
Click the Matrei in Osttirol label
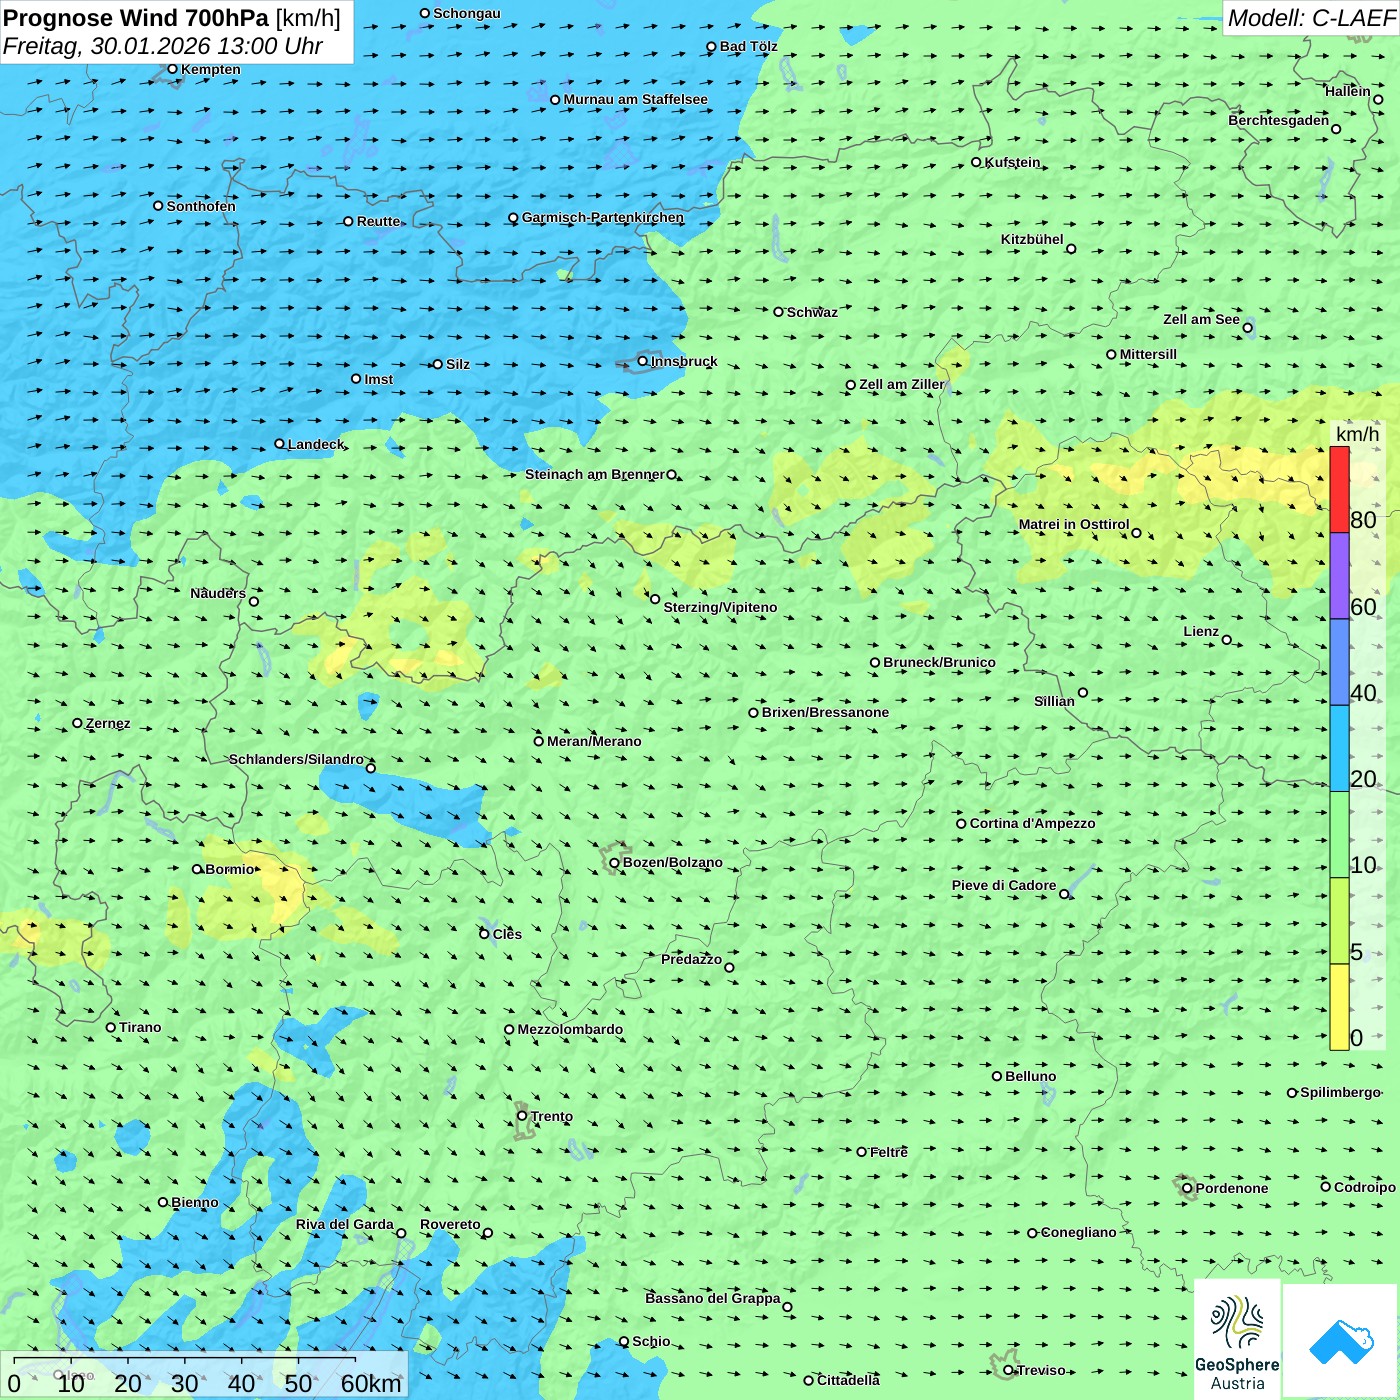(1074, 524)
